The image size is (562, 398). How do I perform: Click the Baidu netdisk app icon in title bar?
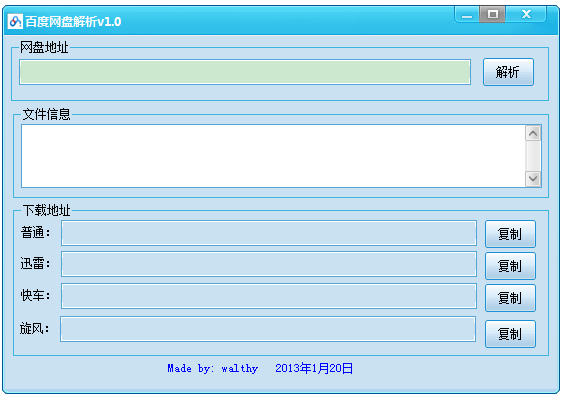(x=15, y=22)
